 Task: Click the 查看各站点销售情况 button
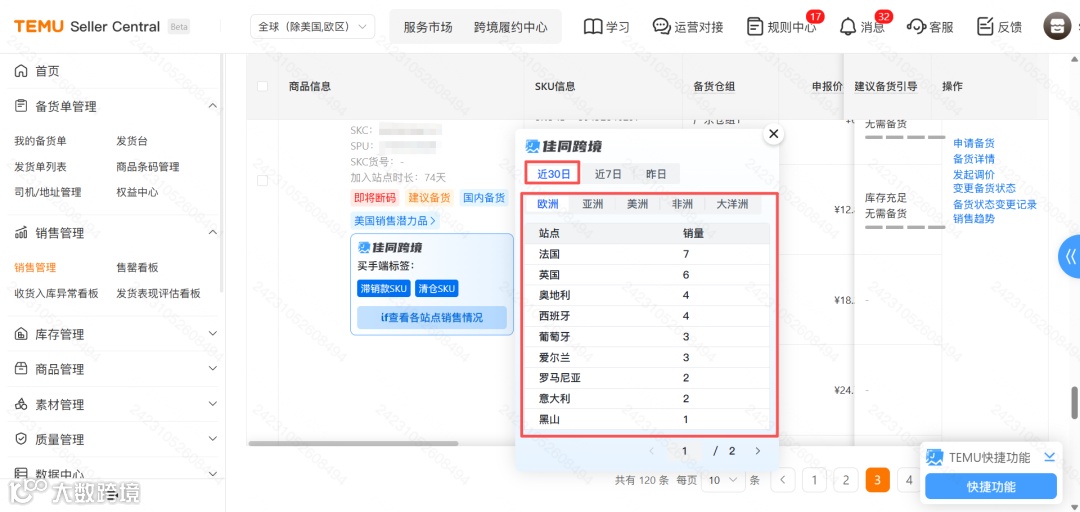point(432,318)
